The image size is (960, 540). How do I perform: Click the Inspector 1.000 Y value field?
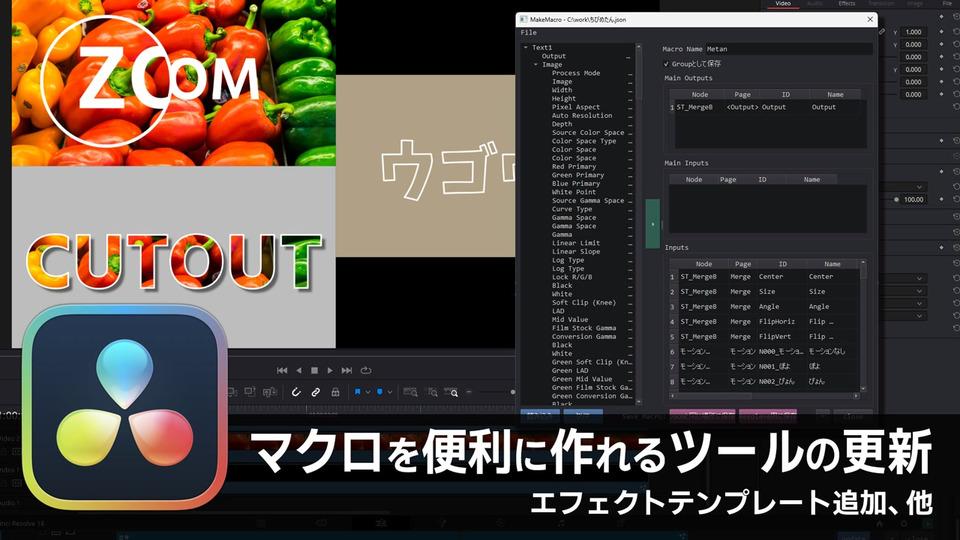(x=913, y=32)
